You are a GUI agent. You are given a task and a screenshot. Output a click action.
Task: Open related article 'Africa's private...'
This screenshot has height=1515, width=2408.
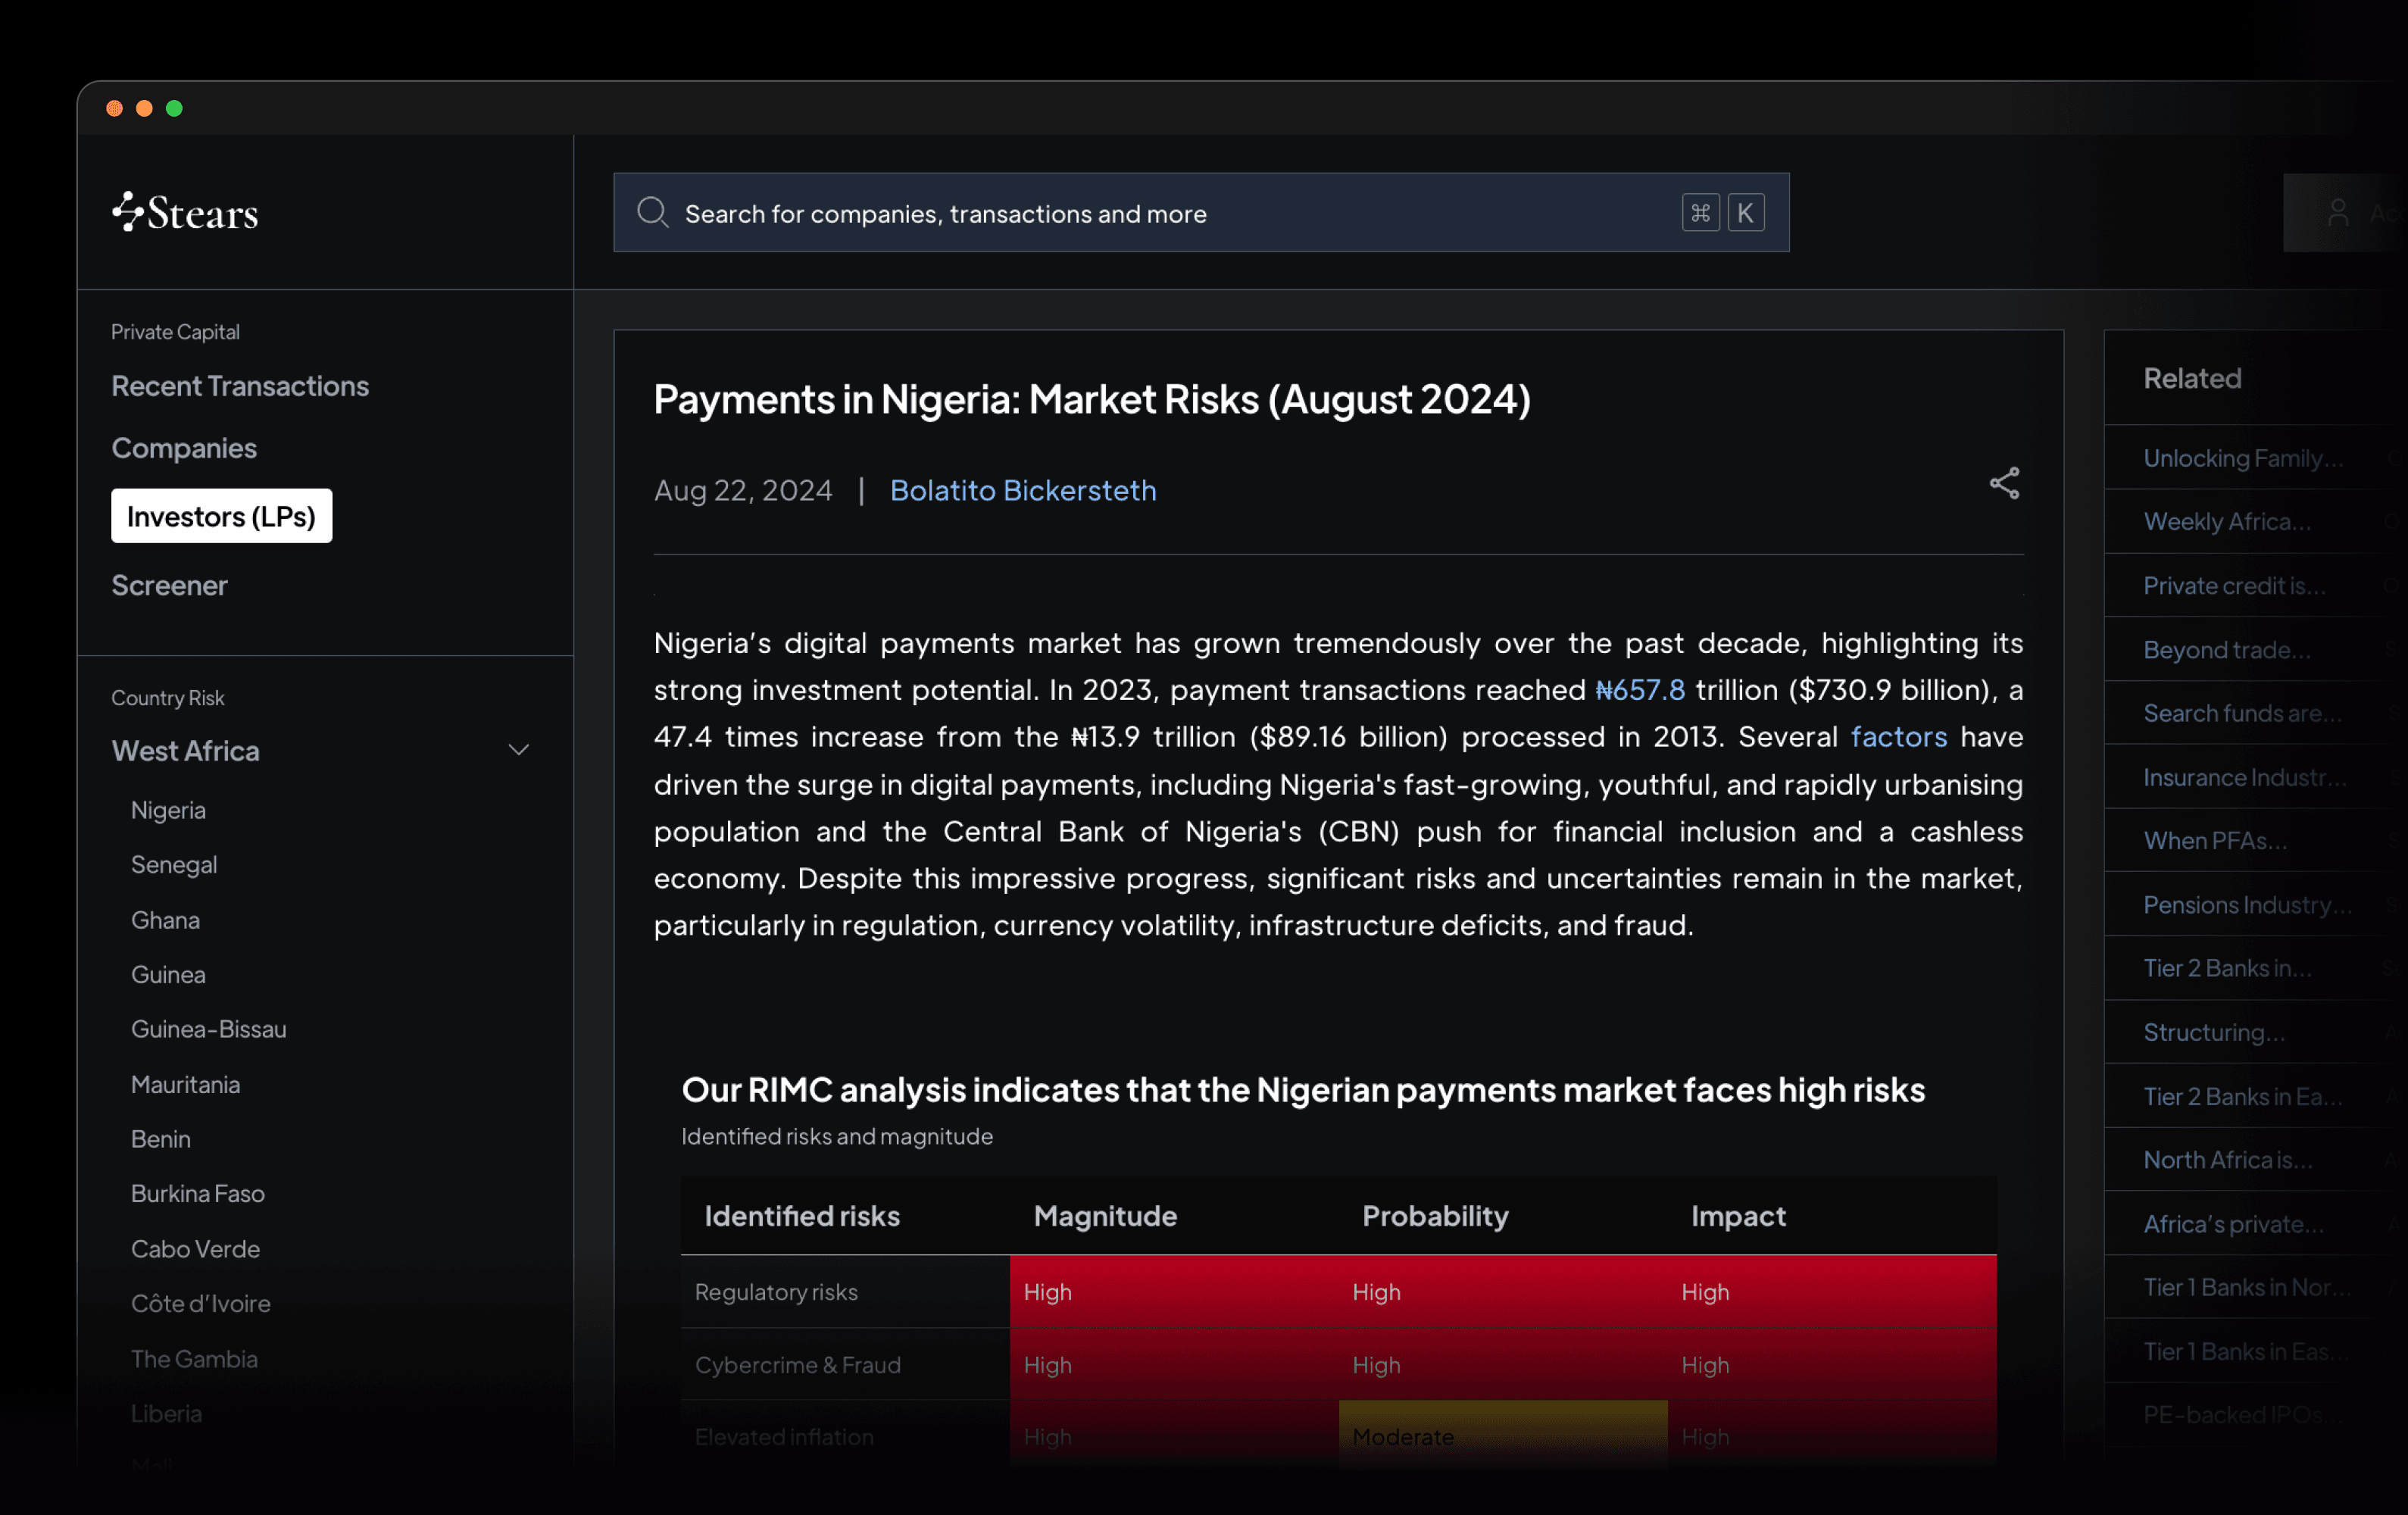click(2233, 1224)
